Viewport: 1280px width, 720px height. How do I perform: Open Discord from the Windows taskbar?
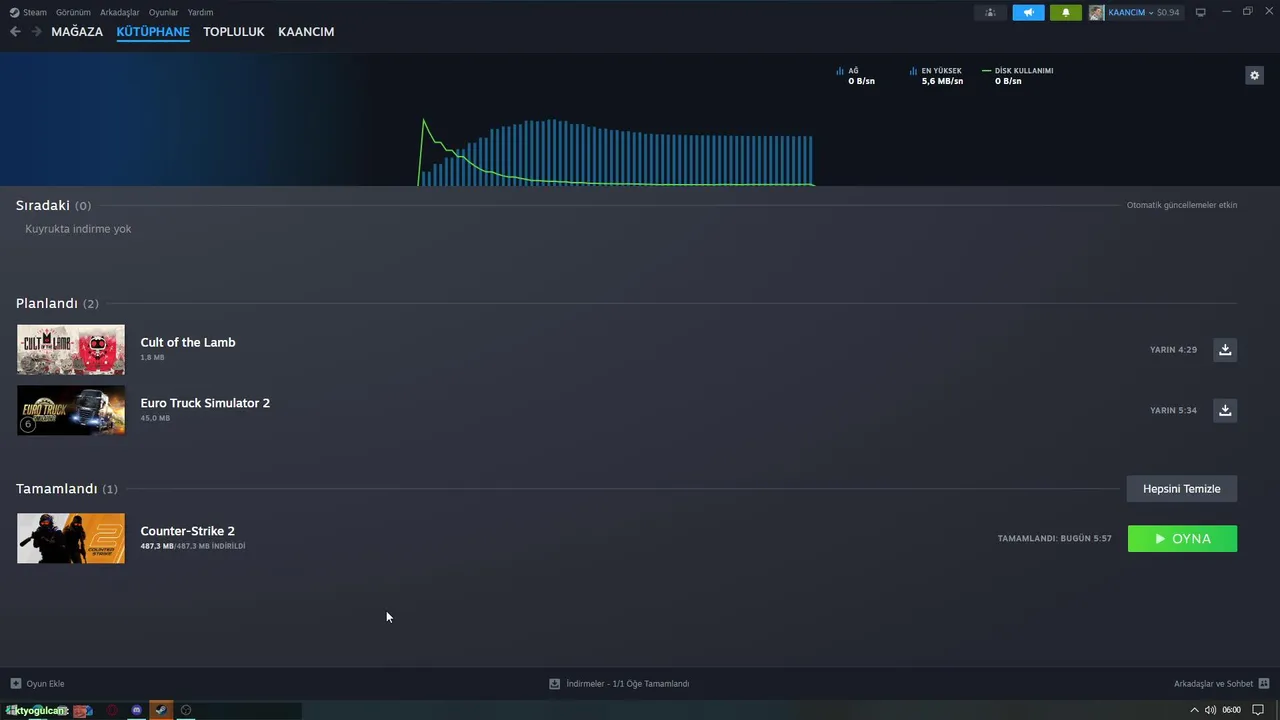(137, 710)
